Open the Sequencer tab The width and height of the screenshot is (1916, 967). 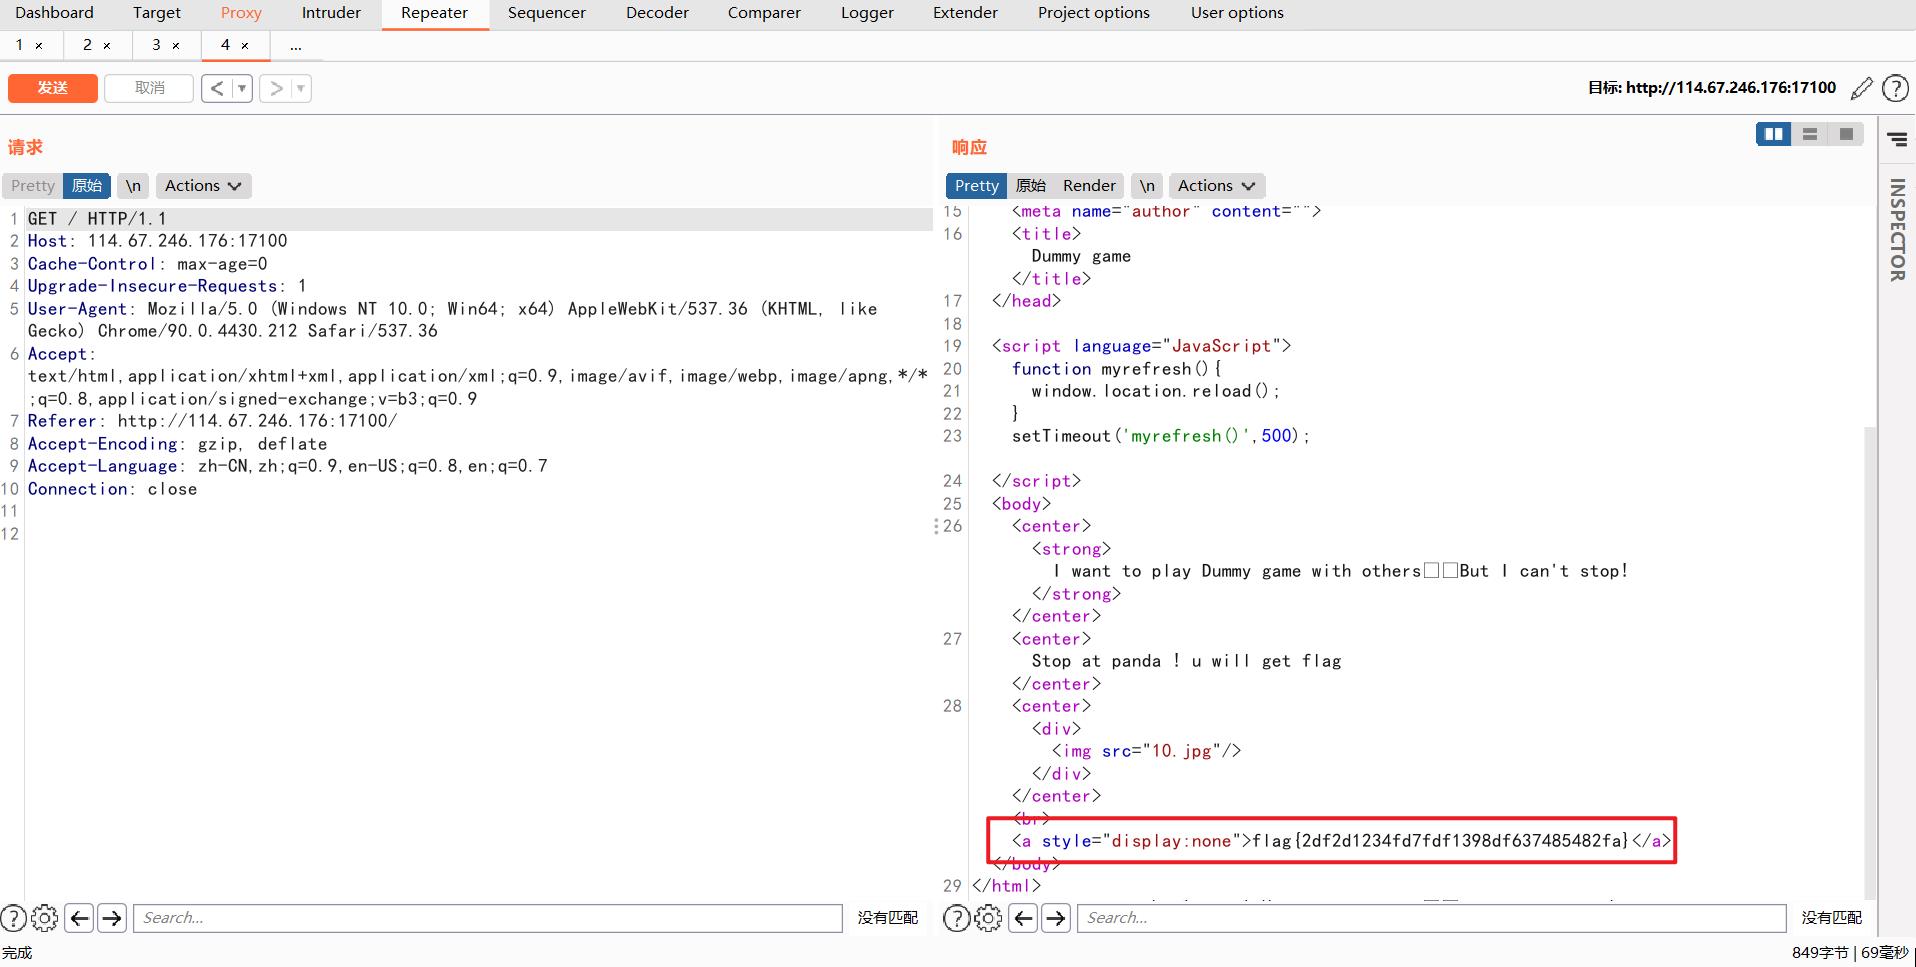click(x=547, y=13)
